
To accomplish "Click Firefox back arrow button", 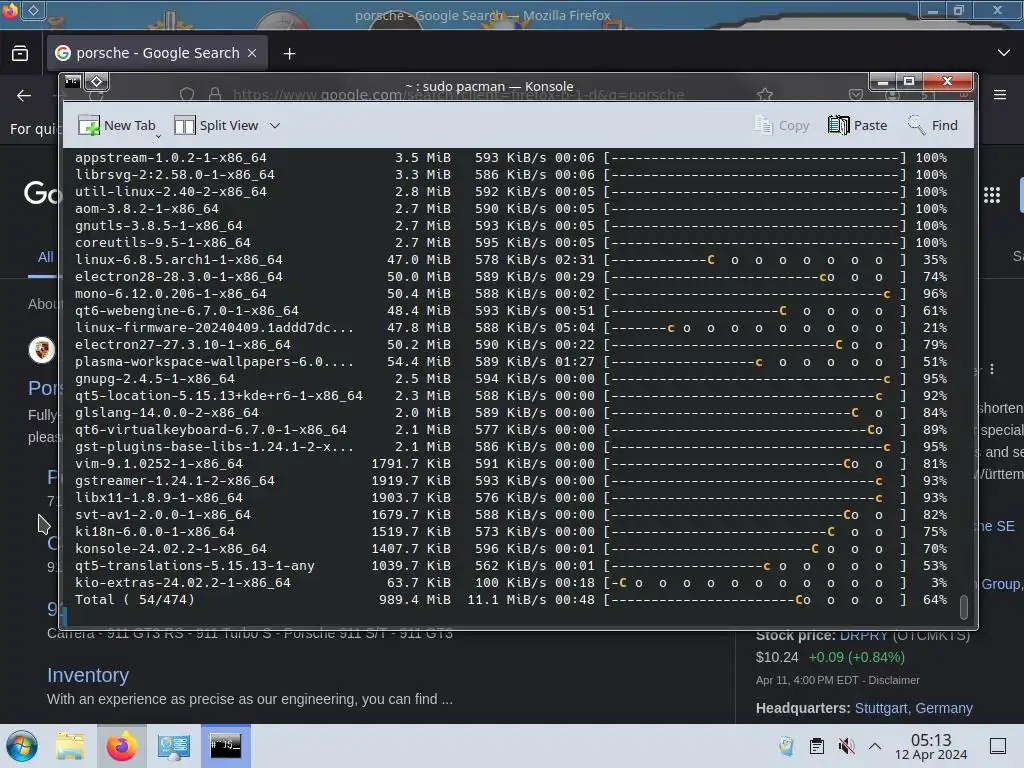I will coord(24,96).
